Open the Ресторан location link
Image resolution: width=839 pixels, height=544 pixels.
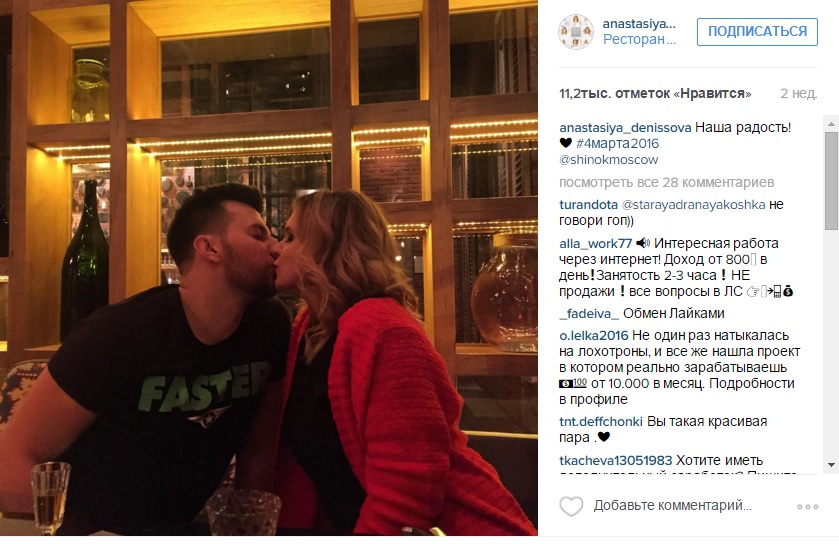pyautogui.click(x=639, y=40)
